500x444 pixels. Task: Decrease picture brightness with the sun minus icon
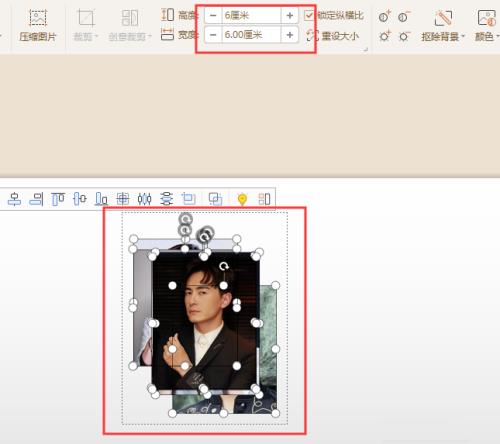click(404, 36)
